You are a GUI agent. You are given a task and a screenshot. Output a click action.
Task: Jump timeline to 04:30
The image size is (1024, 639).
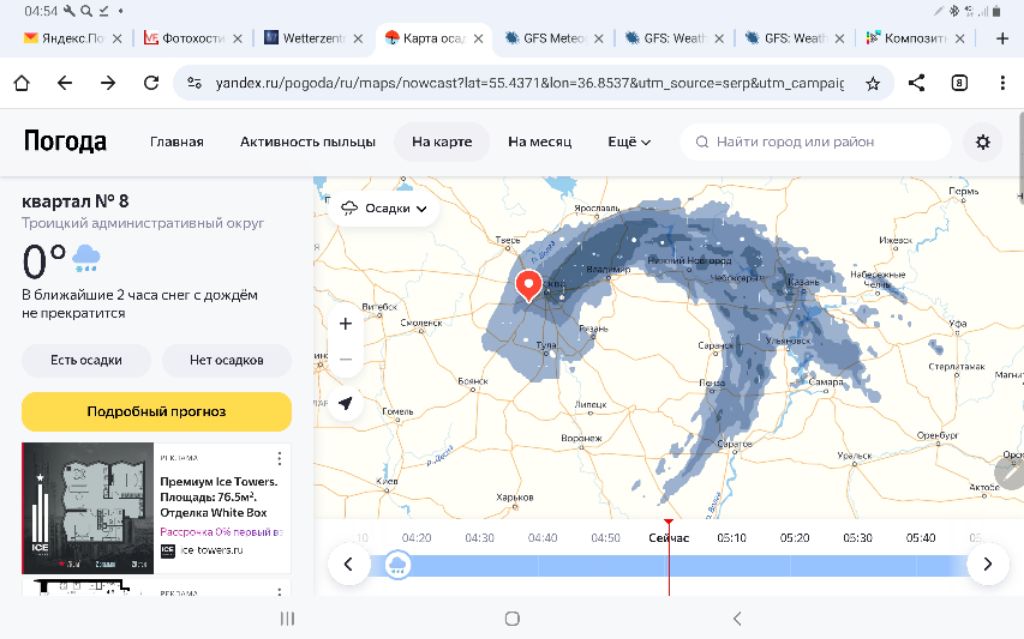pyautogui.click(x=479, y=538)
